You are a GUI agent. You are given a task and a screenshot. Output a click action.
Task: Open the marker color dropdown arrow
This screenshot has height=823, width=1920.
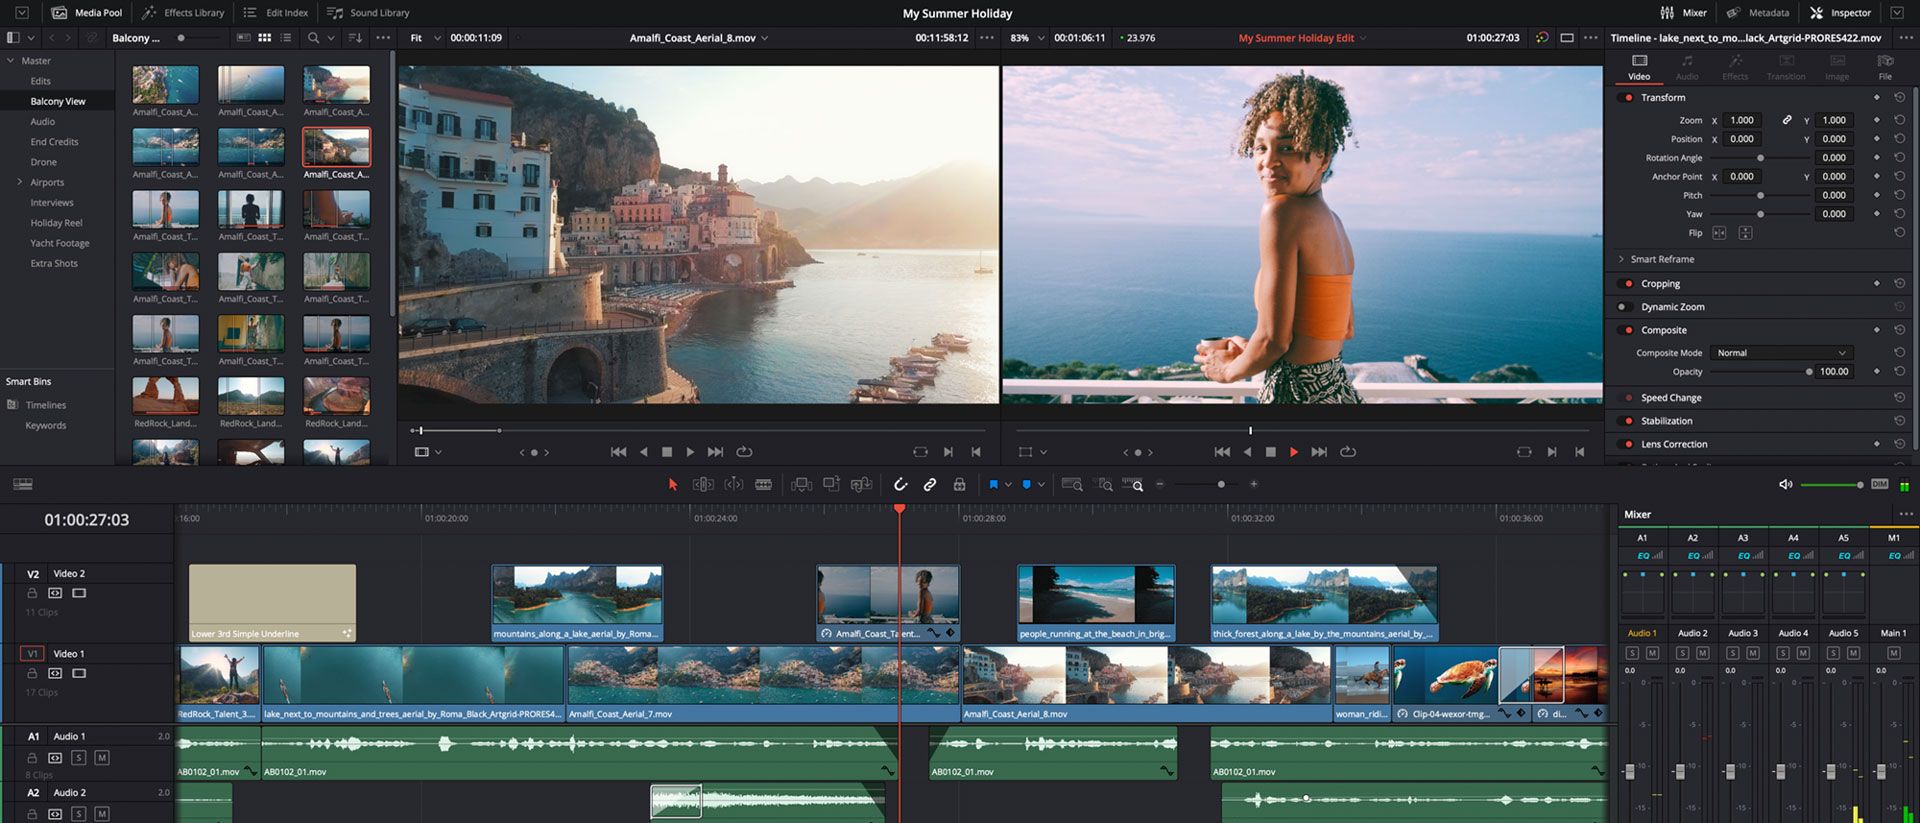[x=1041, y=484]
